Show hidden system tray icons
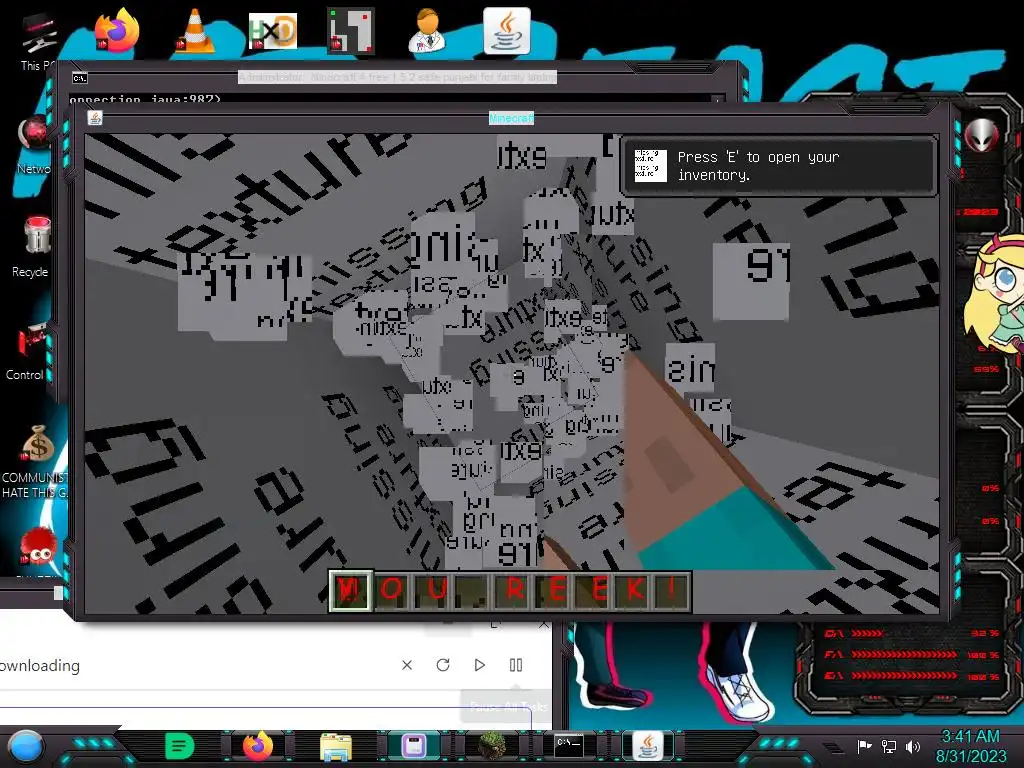 tap(832, 747)
